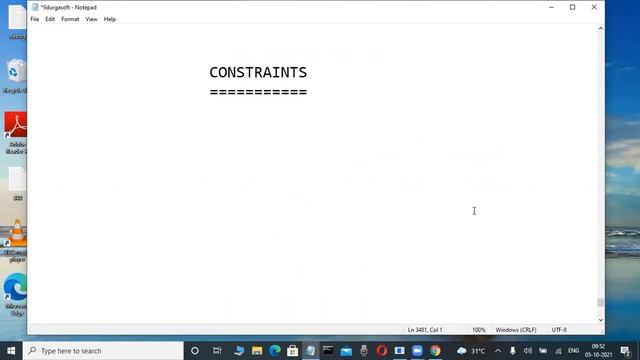Open the Command Prompt taskbar icon
This screenshot has width=640, height=360.
click(x=328, y=351)
